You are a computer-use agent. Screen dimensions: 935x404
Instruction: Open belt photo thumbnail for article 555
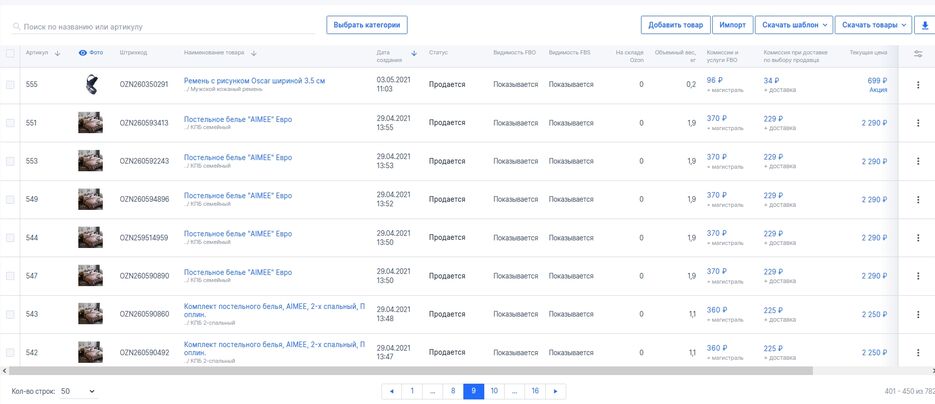(90, 85)
